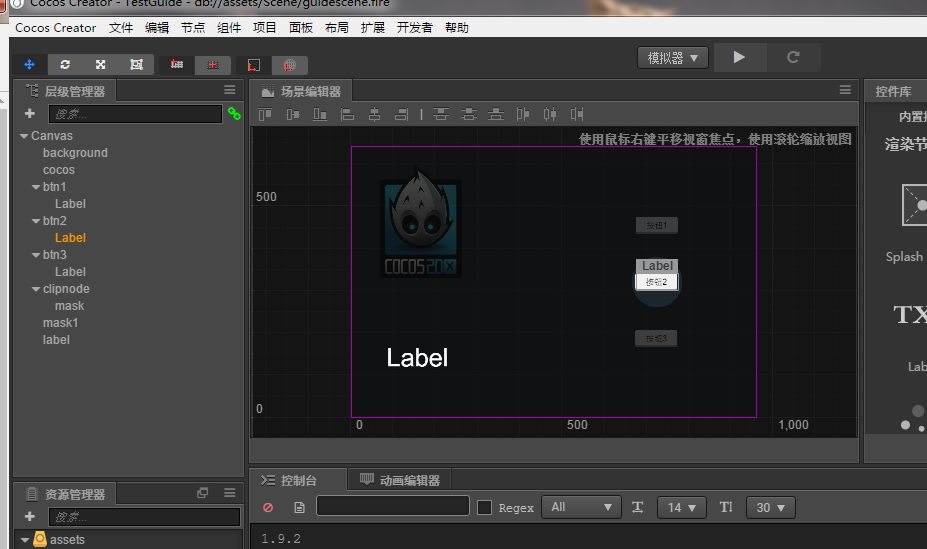The image size is (927, 549).
Task: Select the lowercase label node
Action: [56, 340]
